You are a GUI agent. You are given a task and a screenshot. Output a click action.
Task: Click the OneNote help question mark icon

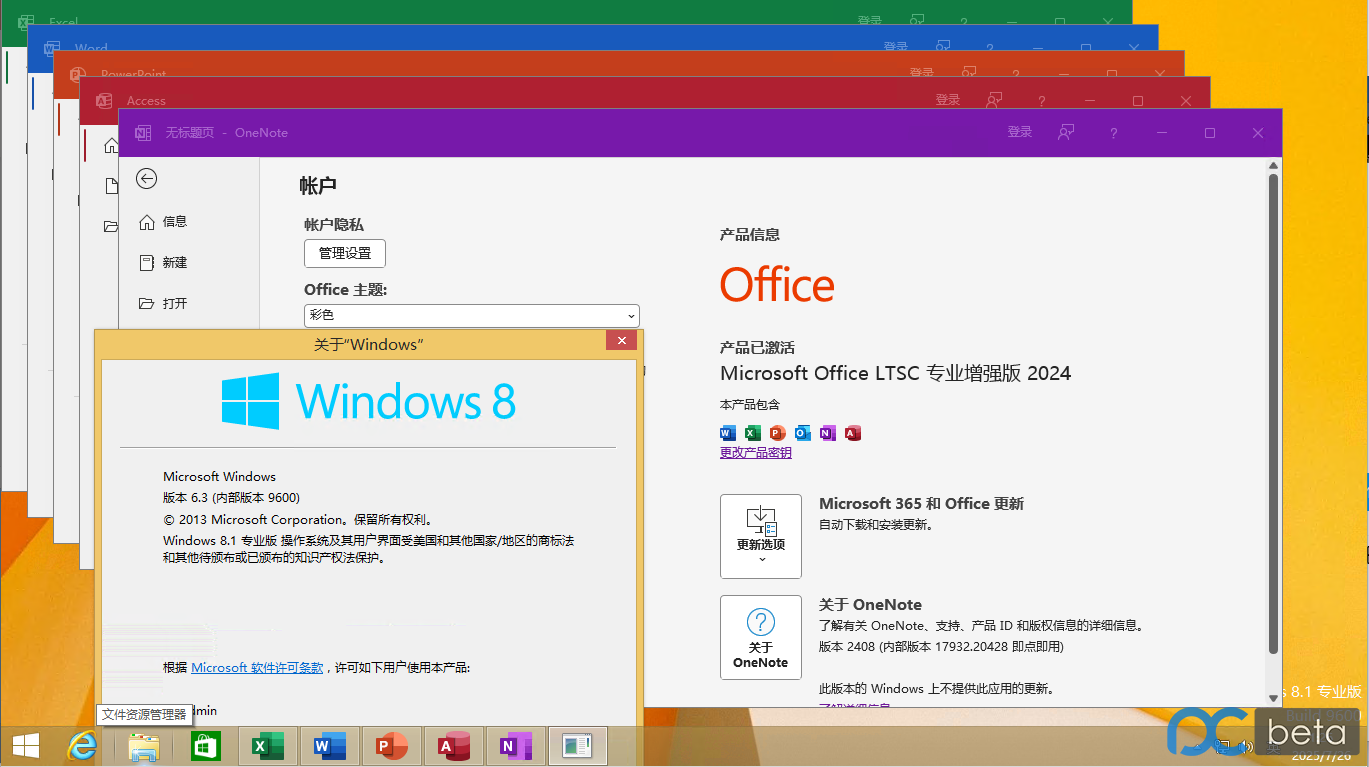point(1113,133)
